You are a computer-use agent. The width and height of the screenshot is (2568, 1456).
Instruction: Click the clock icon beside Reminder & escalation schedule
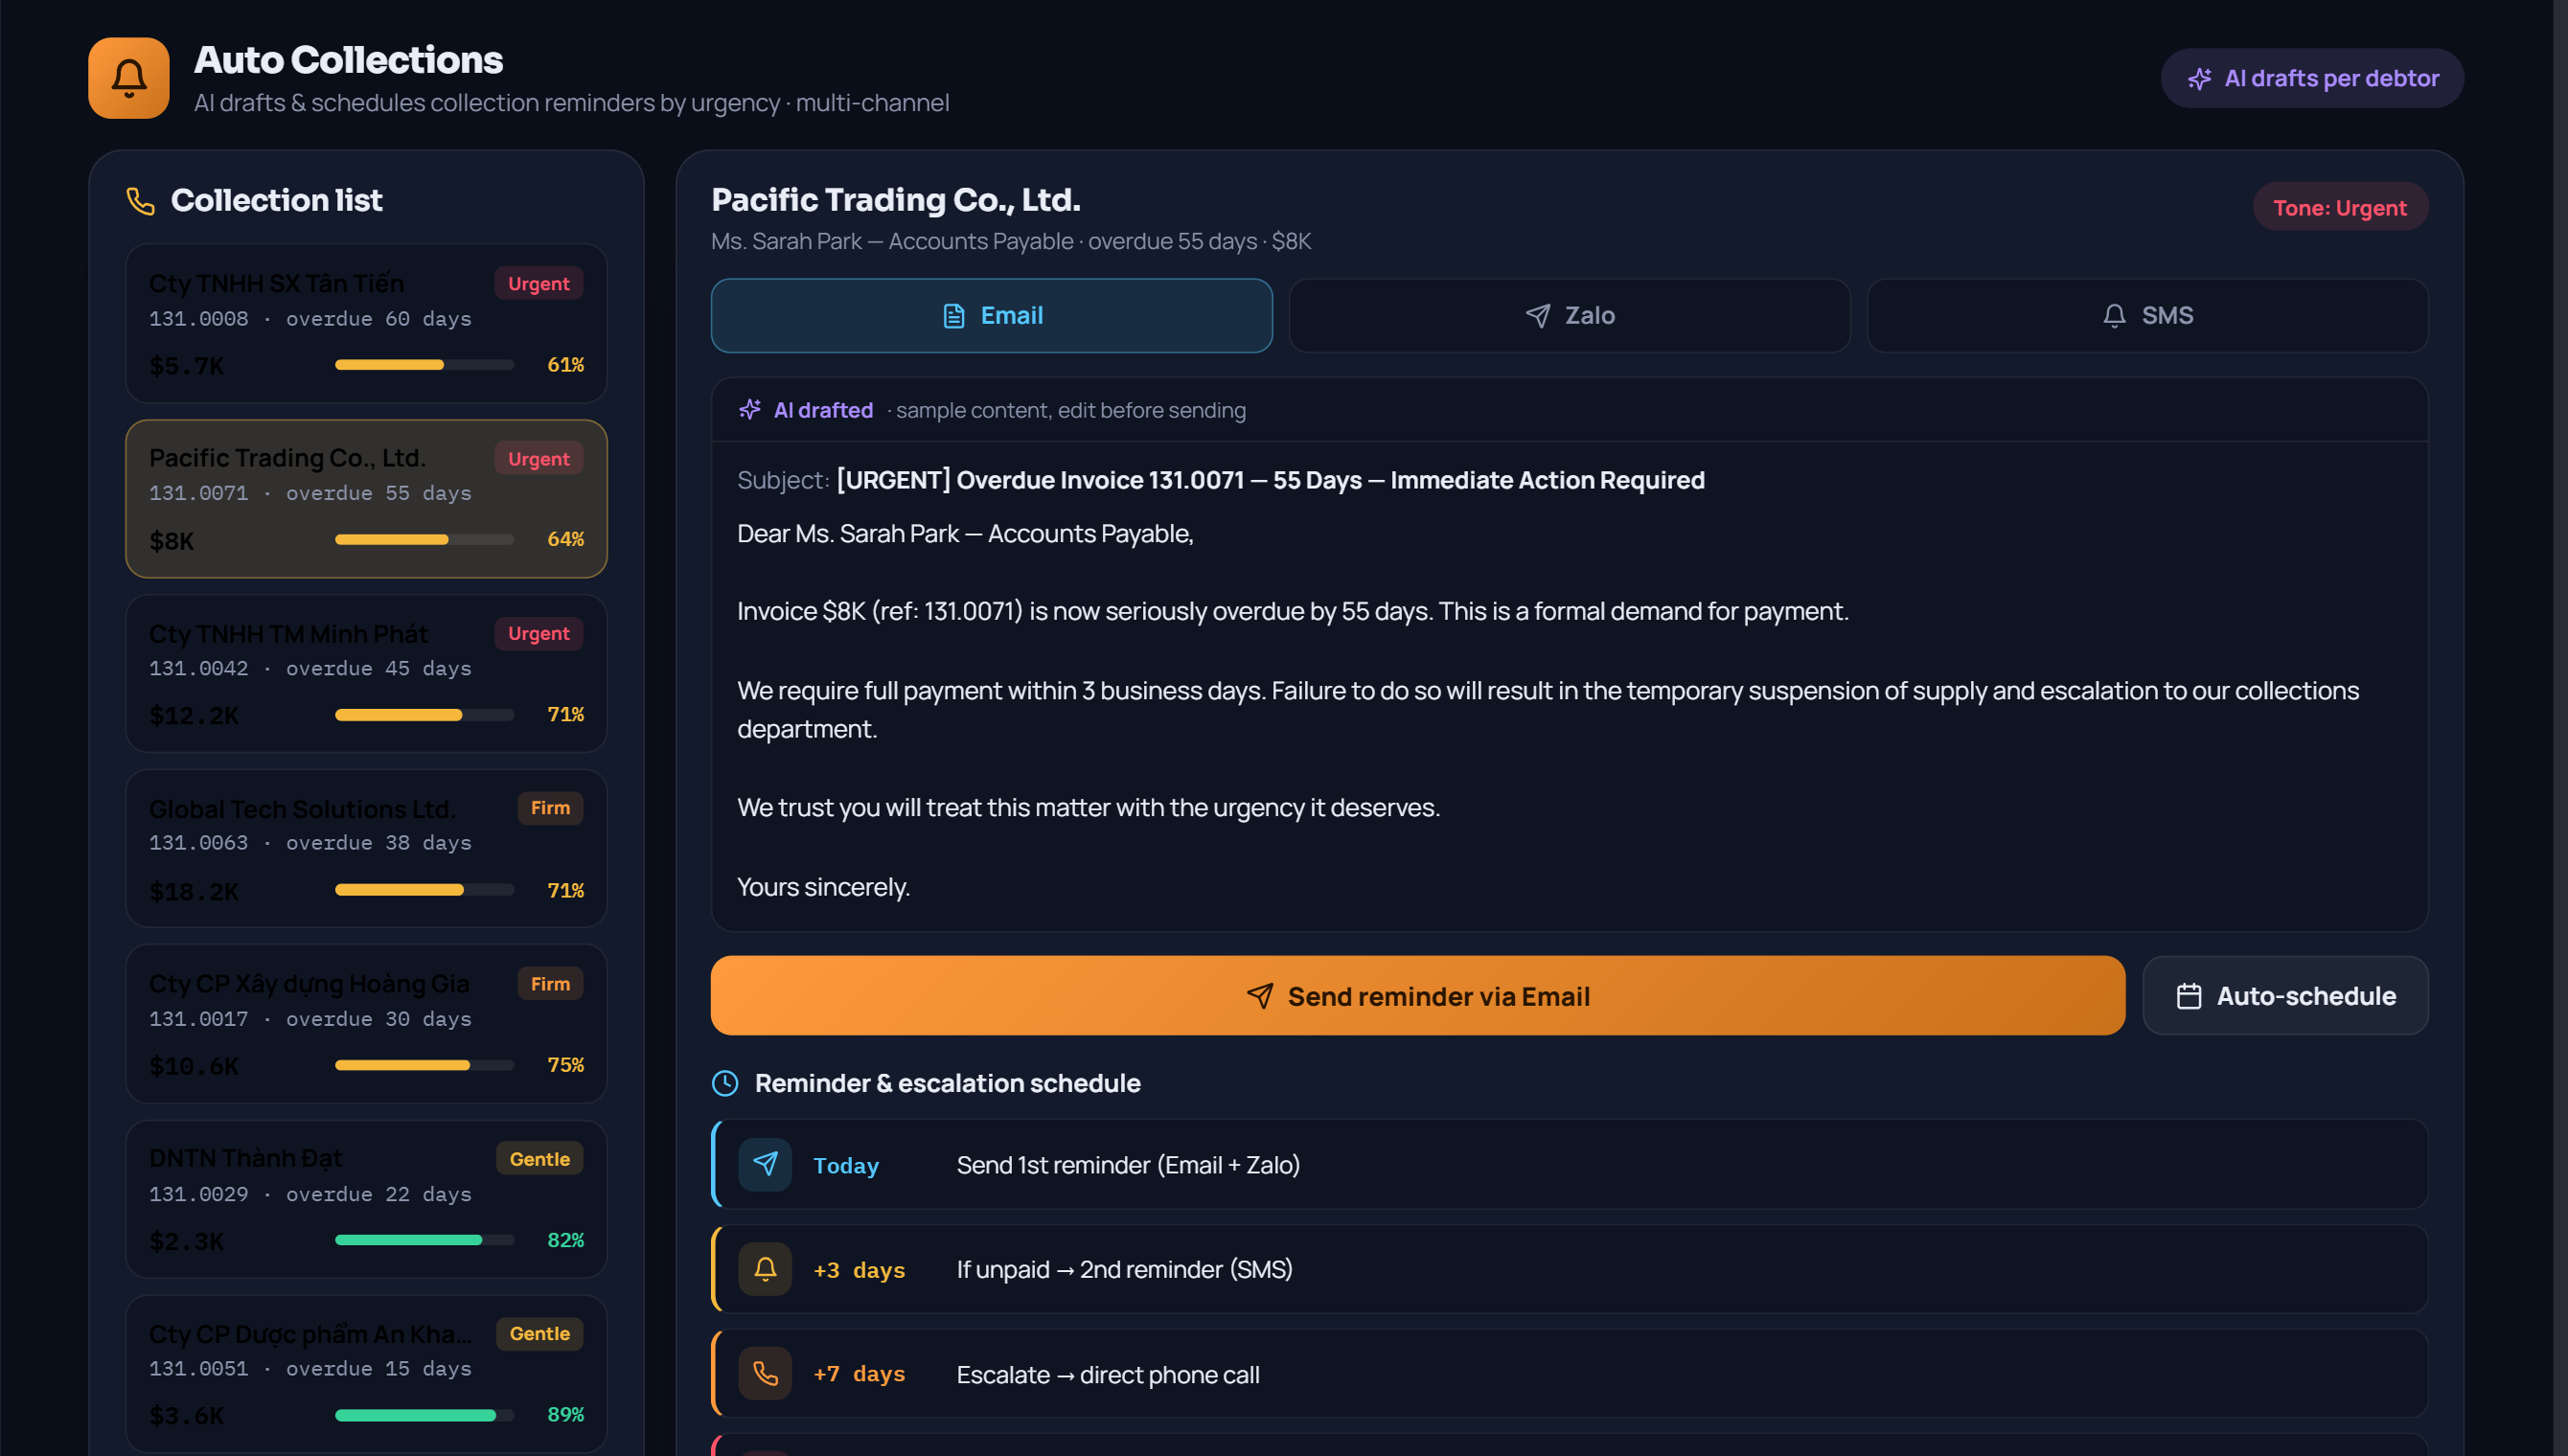[725, 1083]
